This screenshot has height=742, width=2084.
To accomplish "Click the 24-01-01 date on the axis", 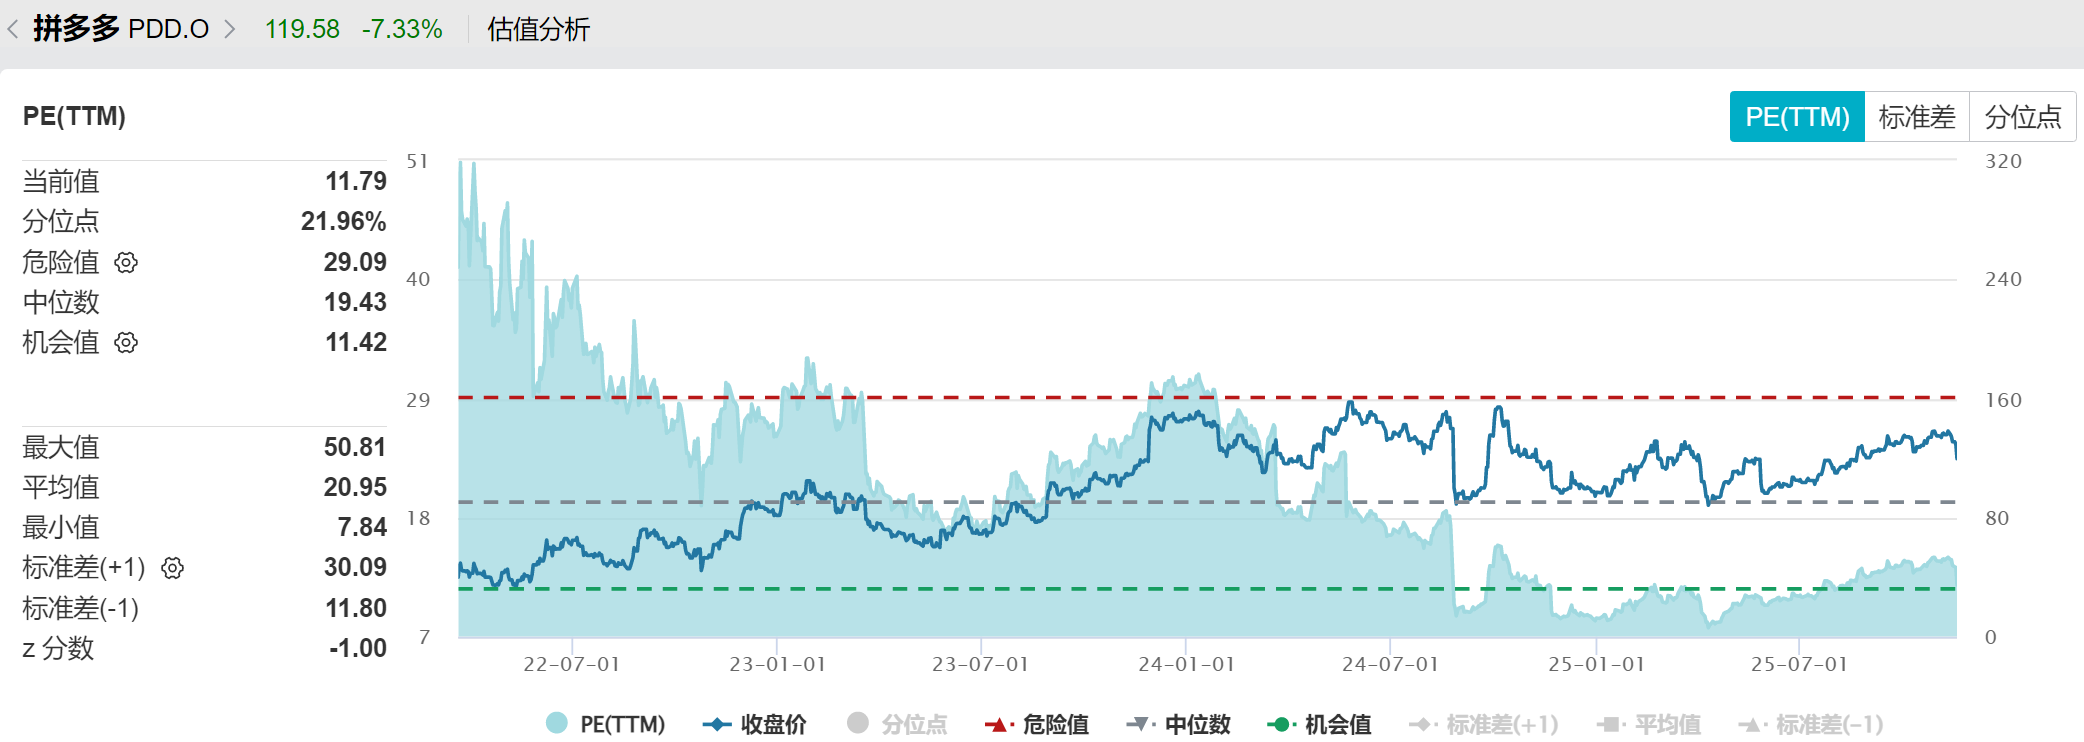I will [x=1186, y=664].
